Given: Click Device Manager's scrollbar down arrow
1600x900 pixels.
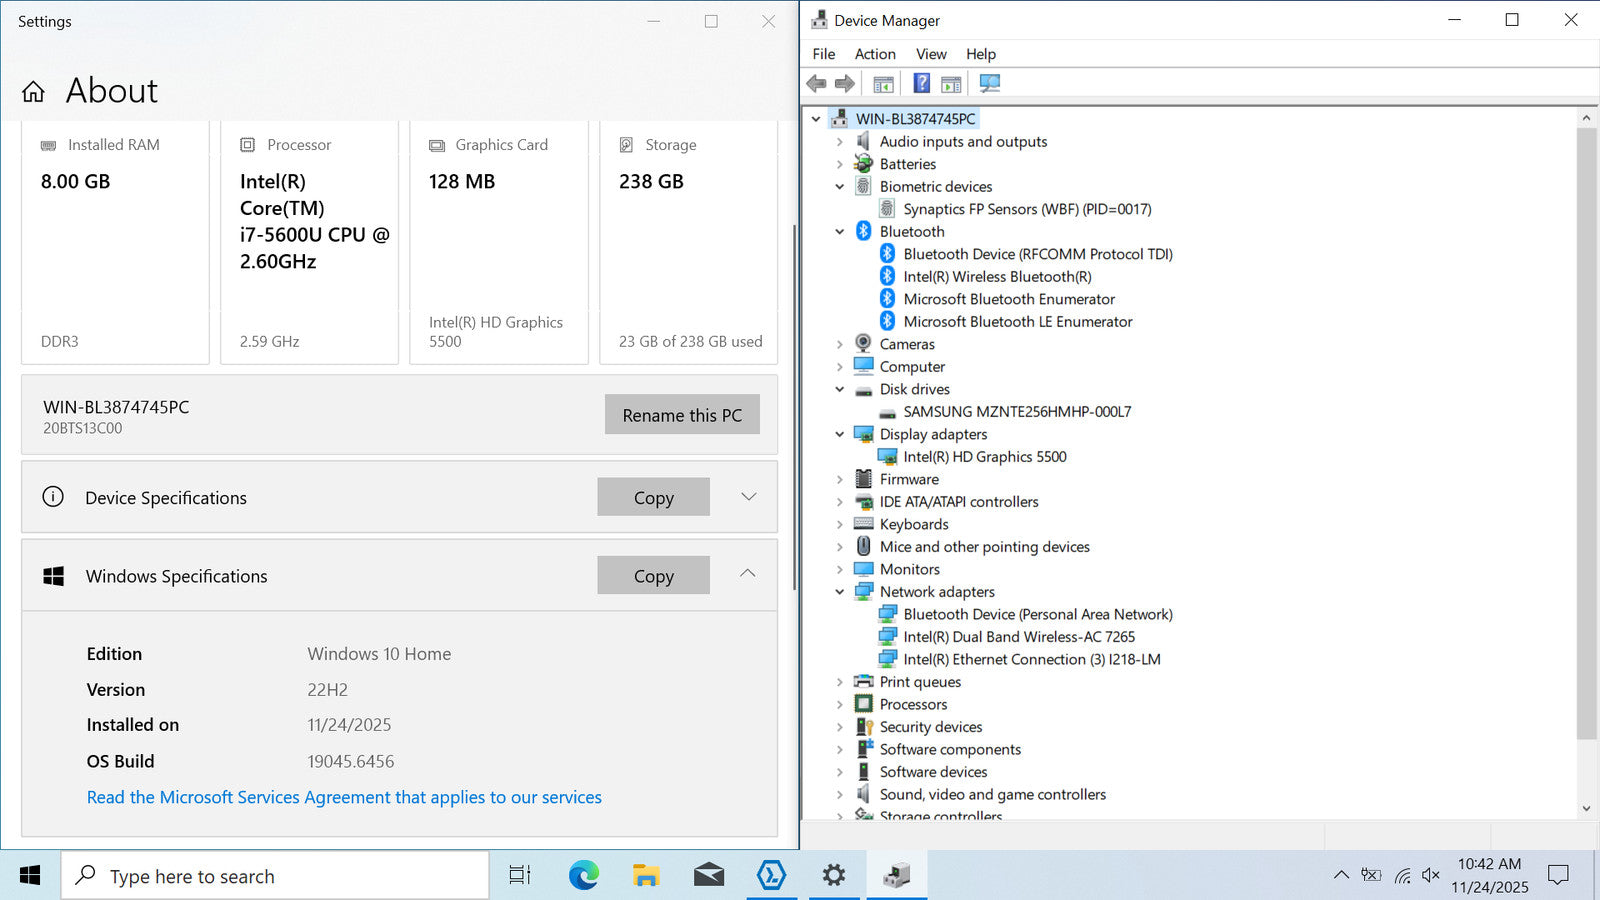Looking at the screenshot, I should (x=1586, y=808).
